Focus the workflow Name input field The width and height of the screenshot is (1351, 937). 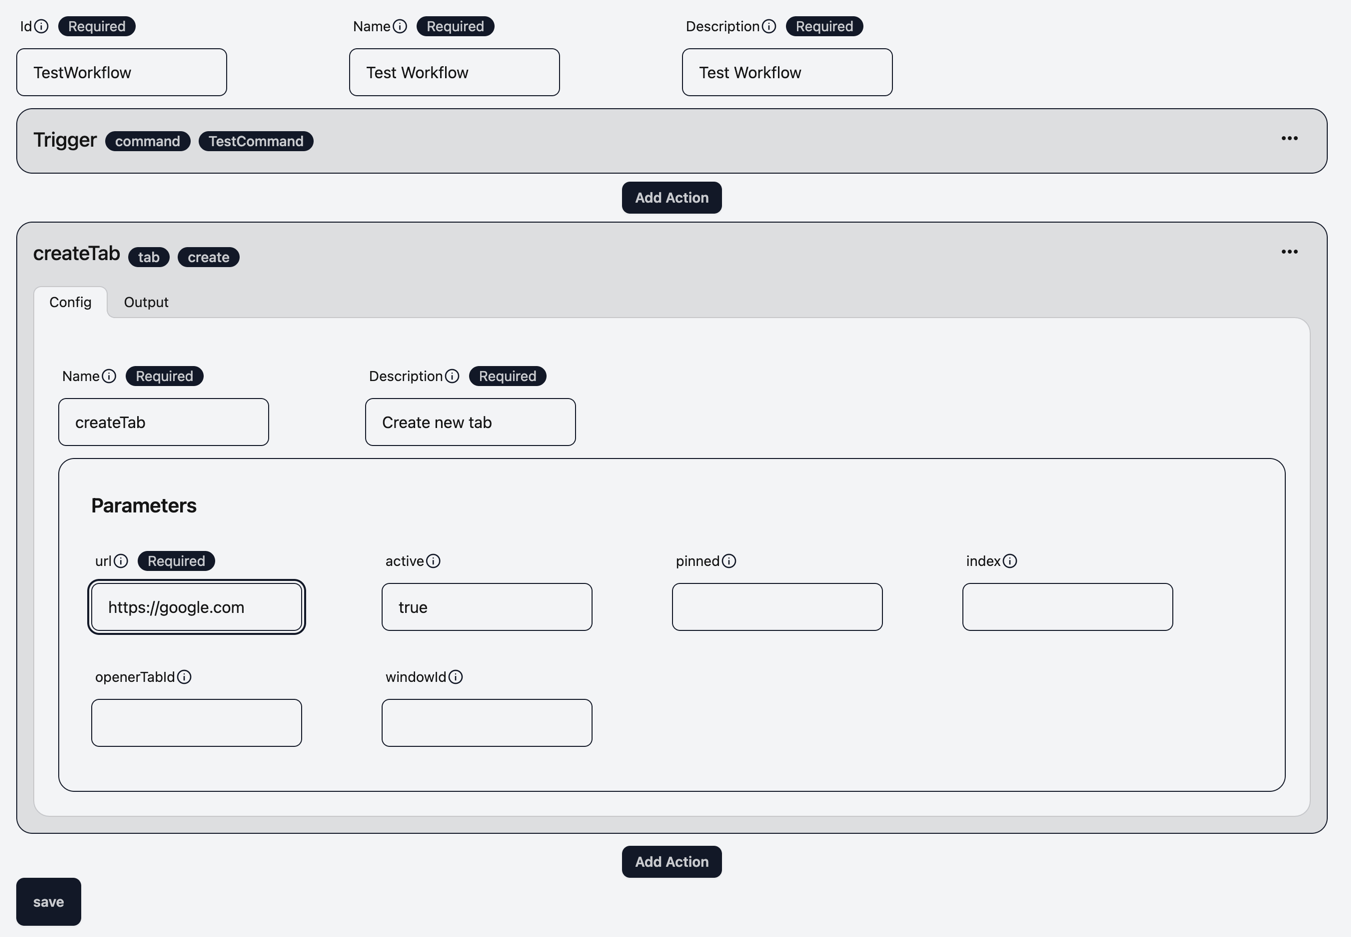tap(455, 72)
